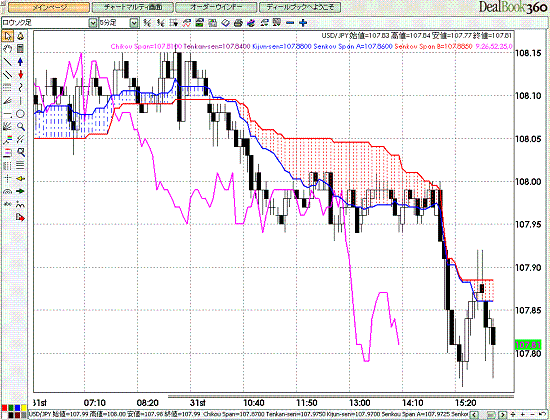Click the blue up arrow marker tool
The height and width of the screenshot is (420, 550).
tap(20, 62)
